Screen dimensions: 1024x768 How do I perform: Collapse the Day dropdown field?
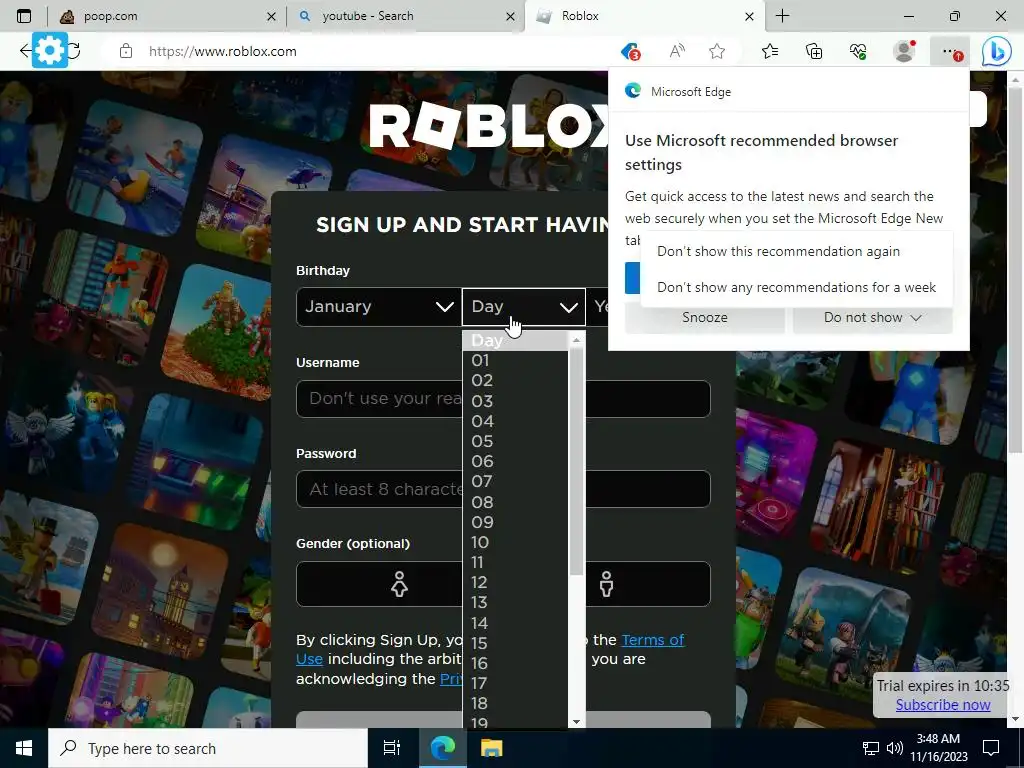(x=524, y=307)
